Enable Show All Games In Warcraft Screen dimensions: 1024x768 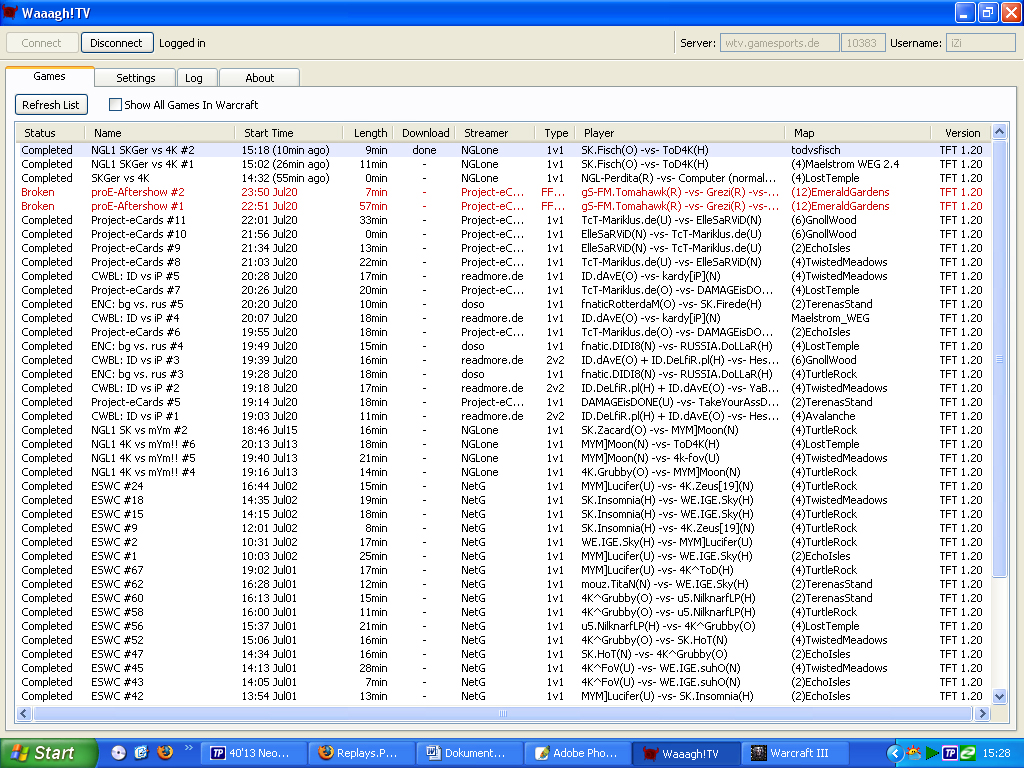tap(115, 104)
